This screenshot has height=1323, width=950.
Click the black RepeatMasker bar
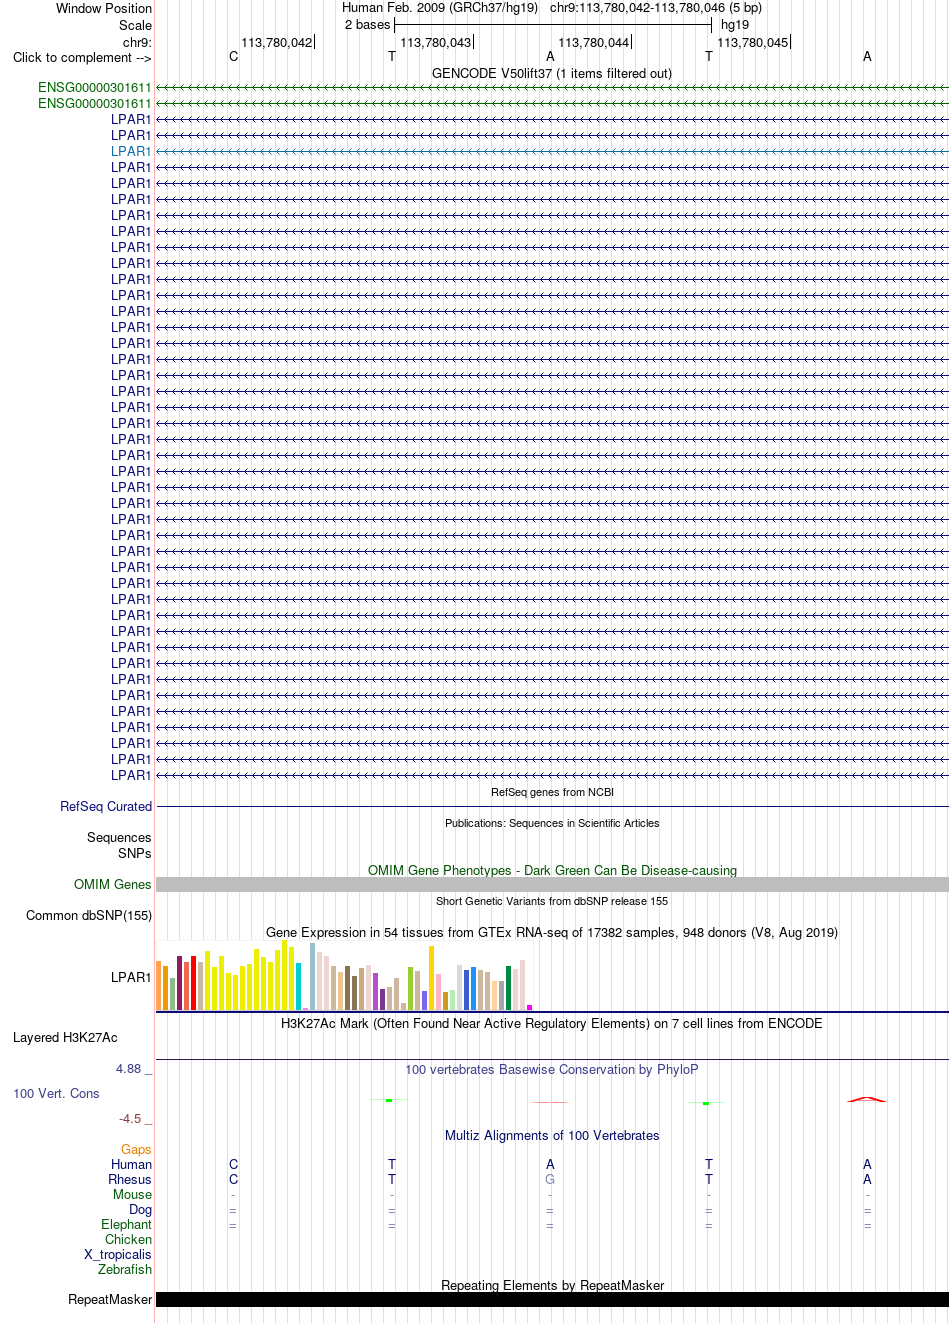pyautogui.click(x=552, y=1300)
